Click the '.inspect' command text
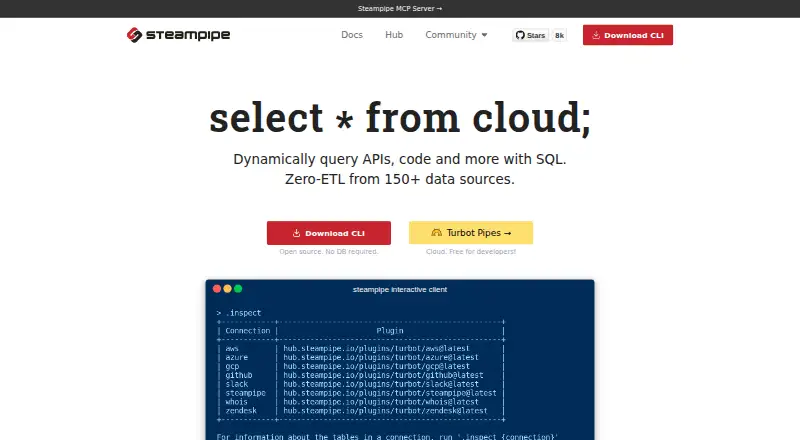The image size is (800, 440). click(243, 313)
